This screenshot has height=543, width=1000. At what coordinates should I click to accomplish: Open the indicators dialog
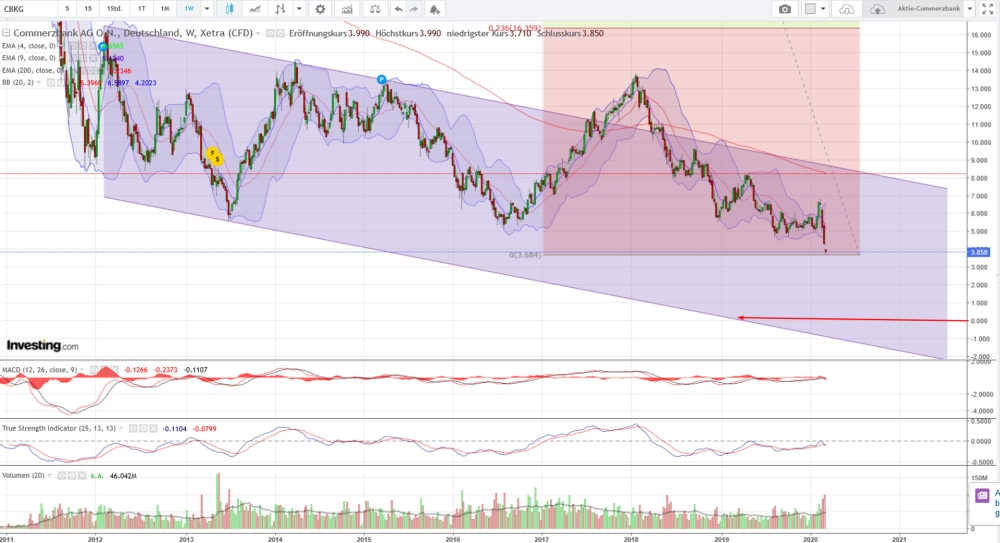tap(347, 9)
